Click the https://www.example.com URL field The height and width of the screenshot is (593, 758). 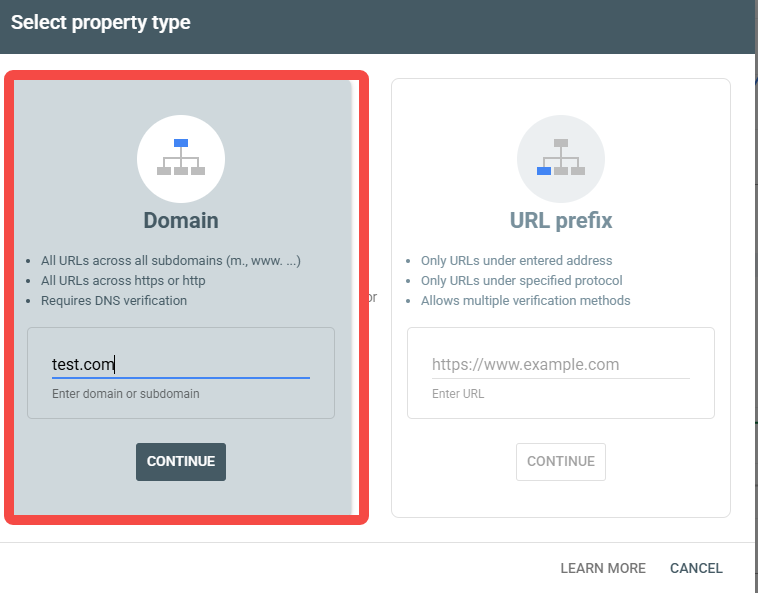click(561, 364)
